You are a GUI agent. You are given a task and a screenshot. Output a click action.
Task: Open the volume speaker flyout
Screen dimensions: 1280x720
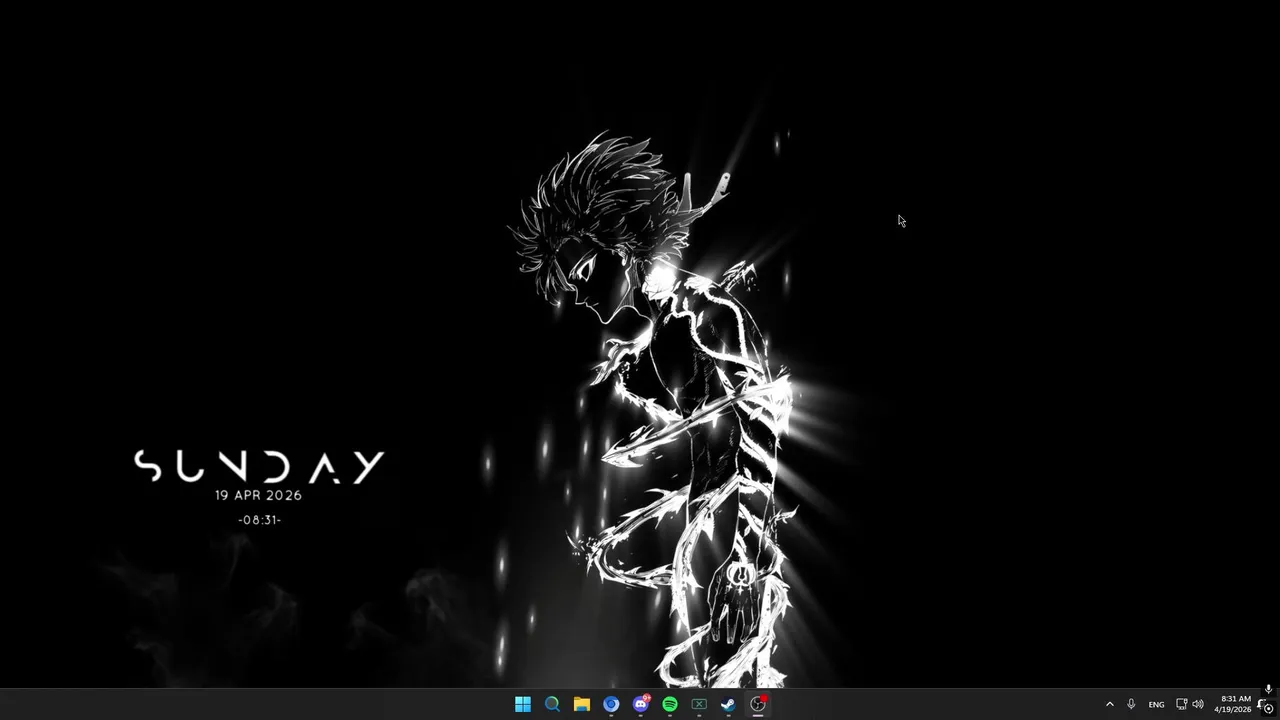tap(1198, 704)
